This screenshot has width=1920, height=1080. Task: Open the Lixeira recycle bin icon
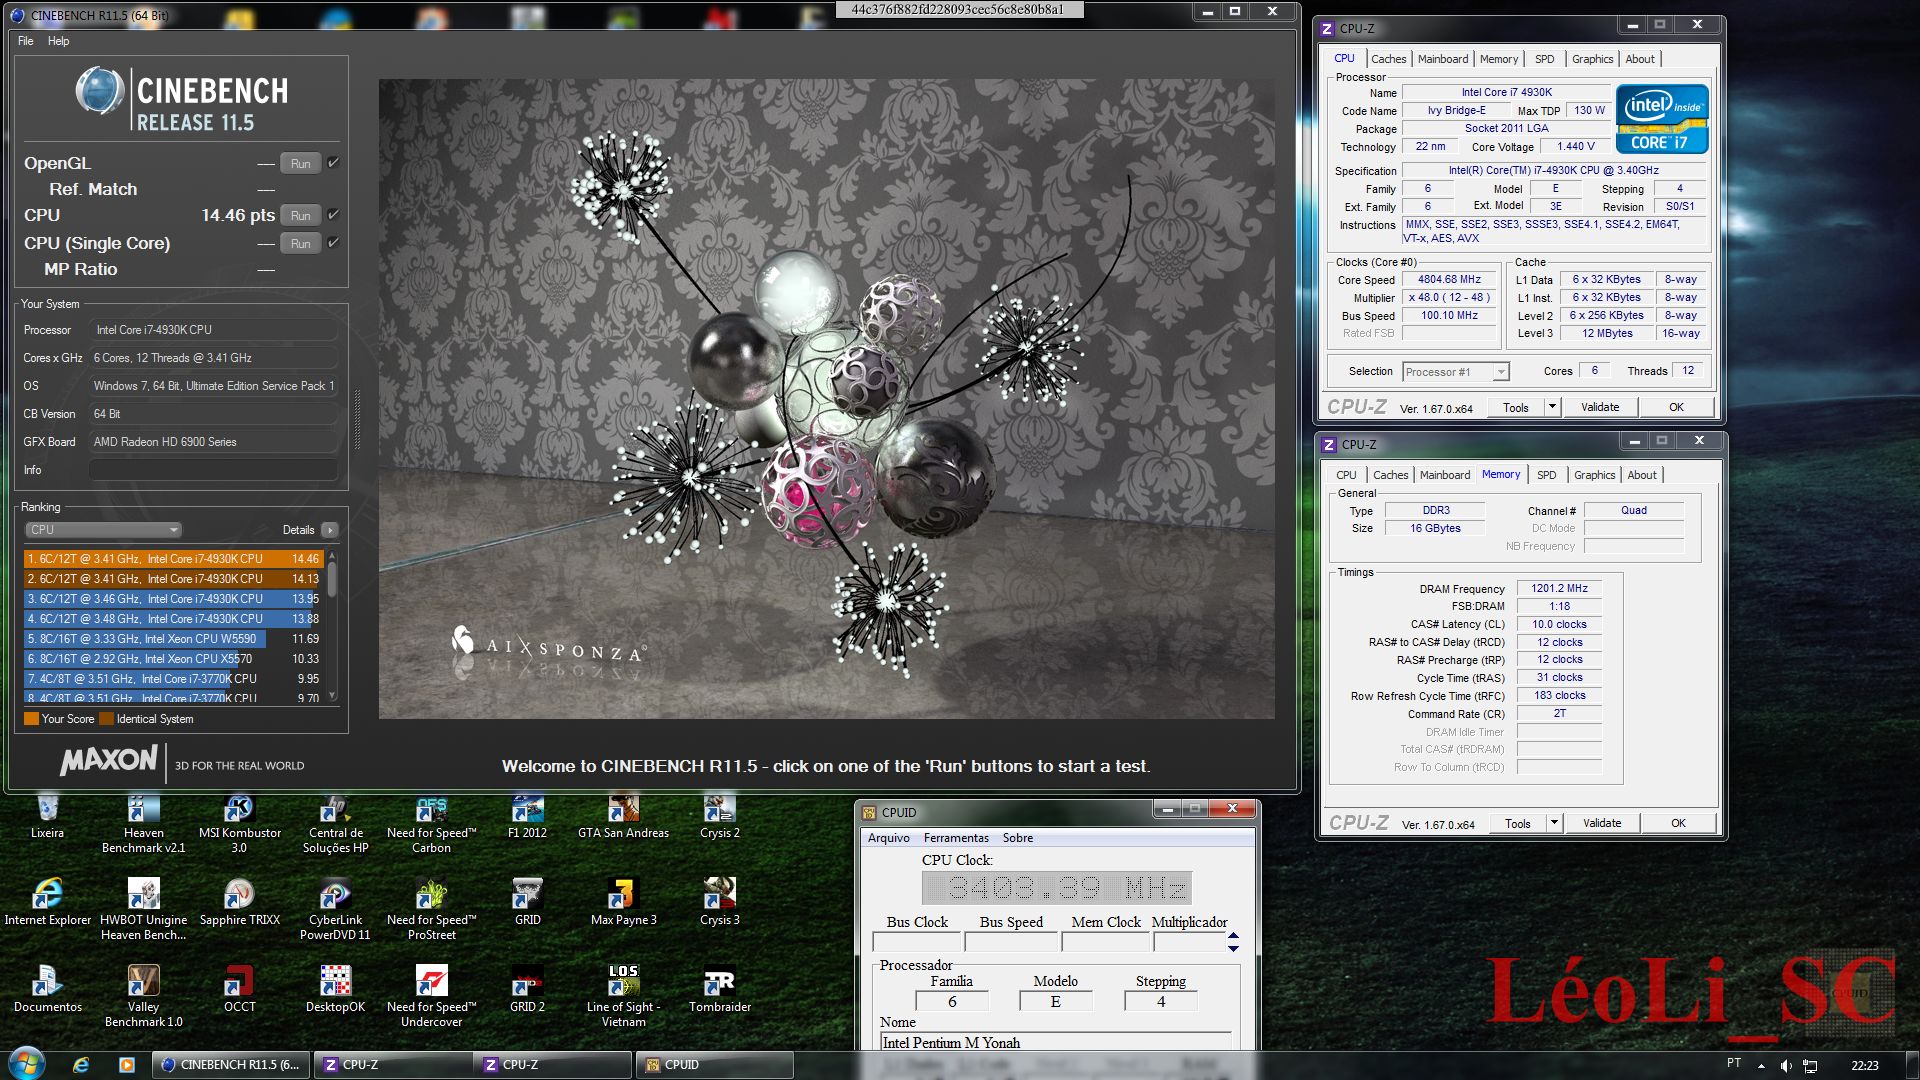[x=47, y=816]
